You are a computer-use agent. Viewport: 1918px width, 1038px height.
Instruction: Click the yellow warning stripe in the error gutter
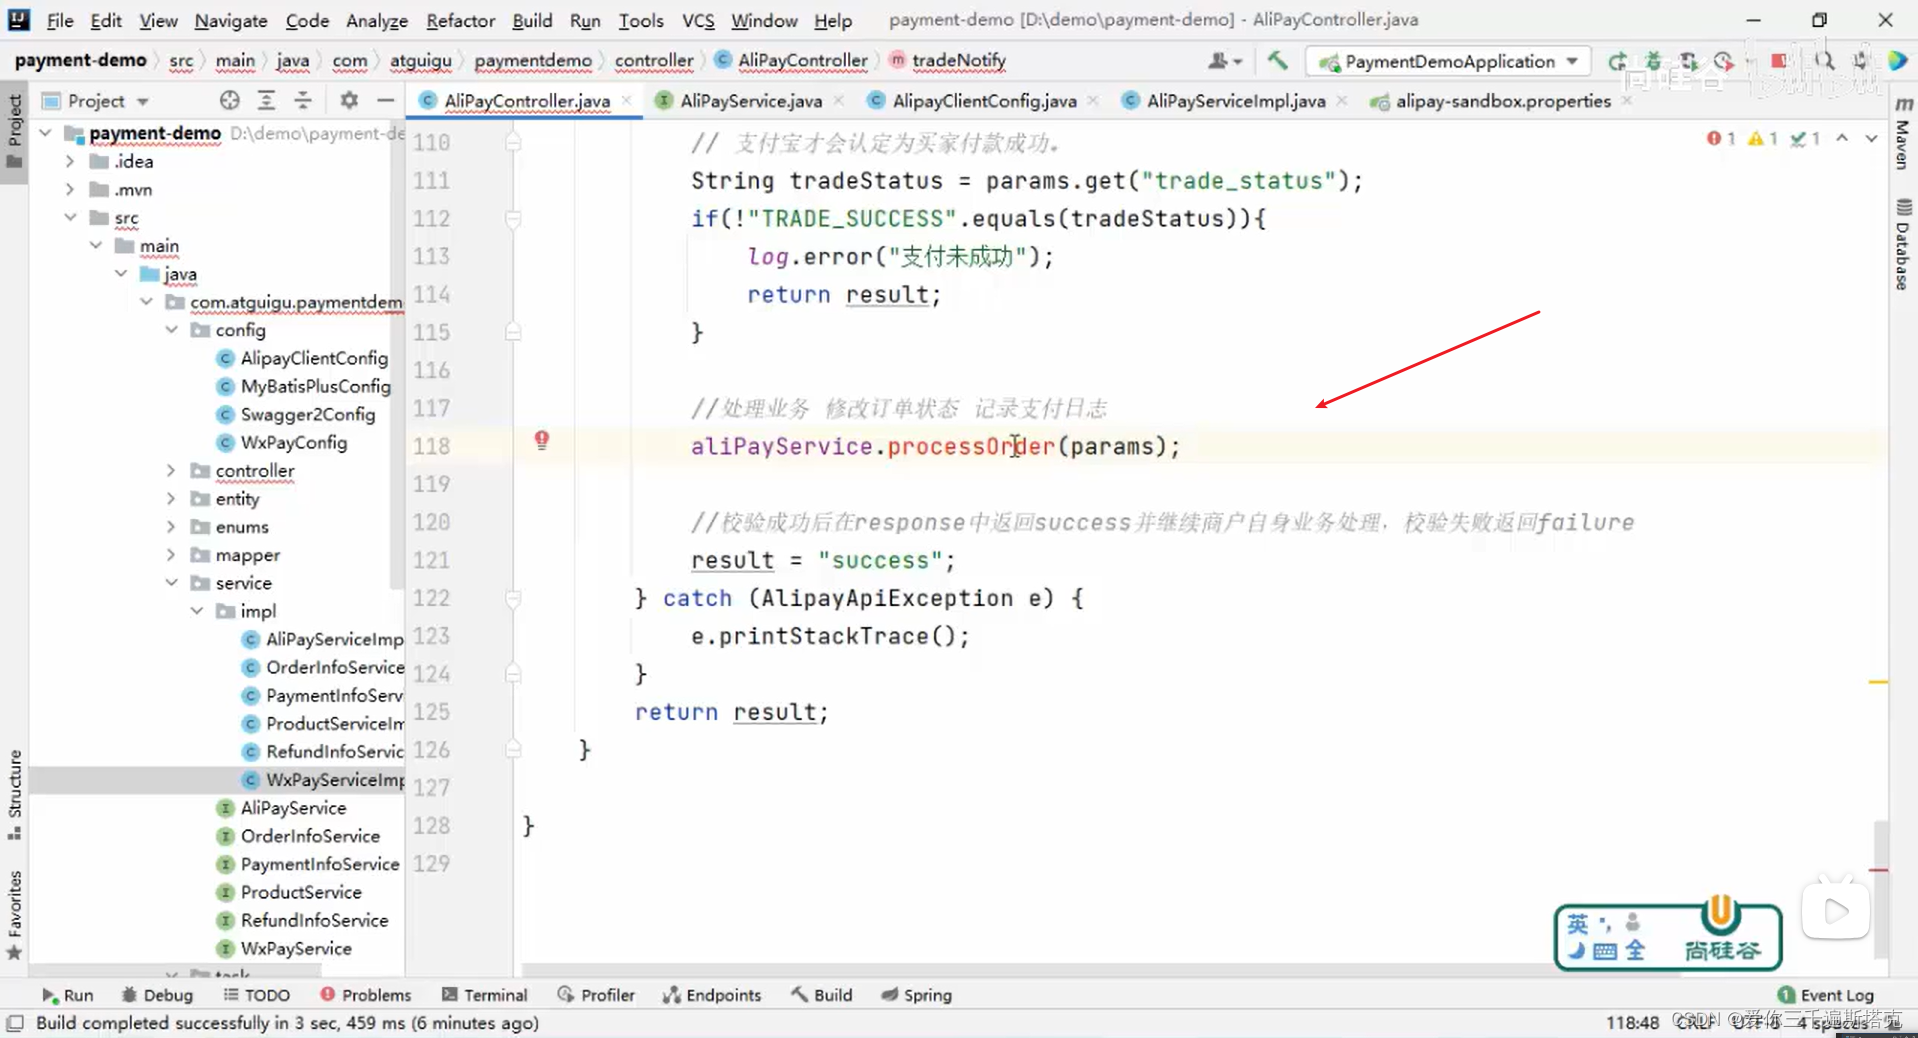pyautogui.click(x=1879, y=682)
